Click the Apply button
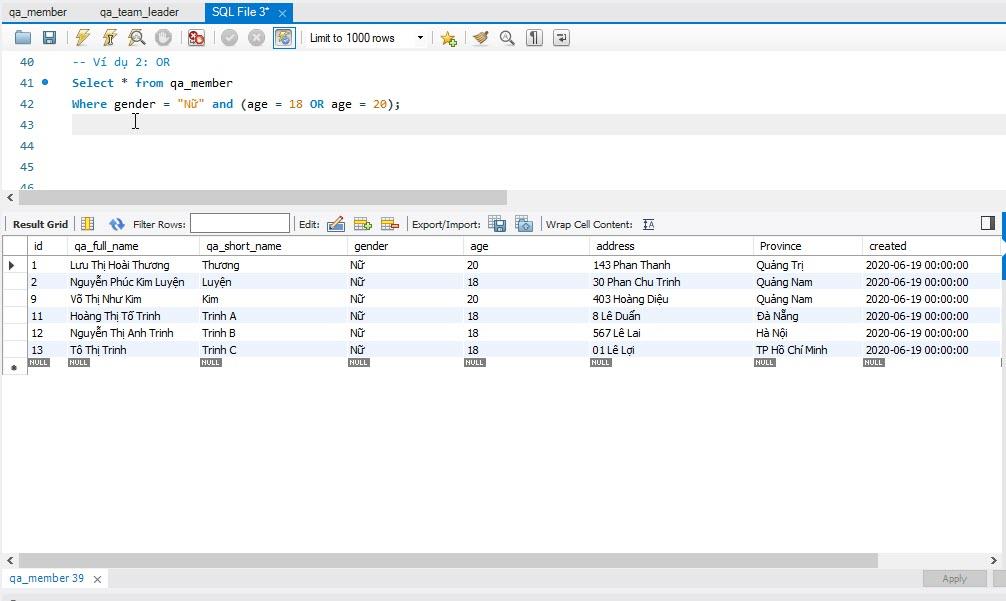The height and width of the screenshot is (601, 1006). click(954, 579)
